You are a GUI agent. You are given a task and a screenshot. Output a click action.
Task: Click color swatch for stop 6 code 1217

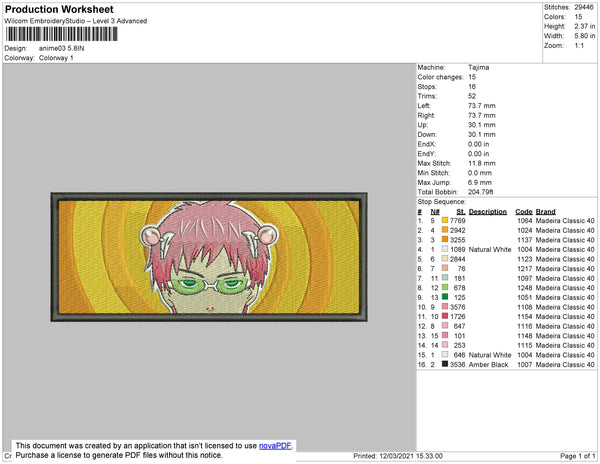[445, 268]
